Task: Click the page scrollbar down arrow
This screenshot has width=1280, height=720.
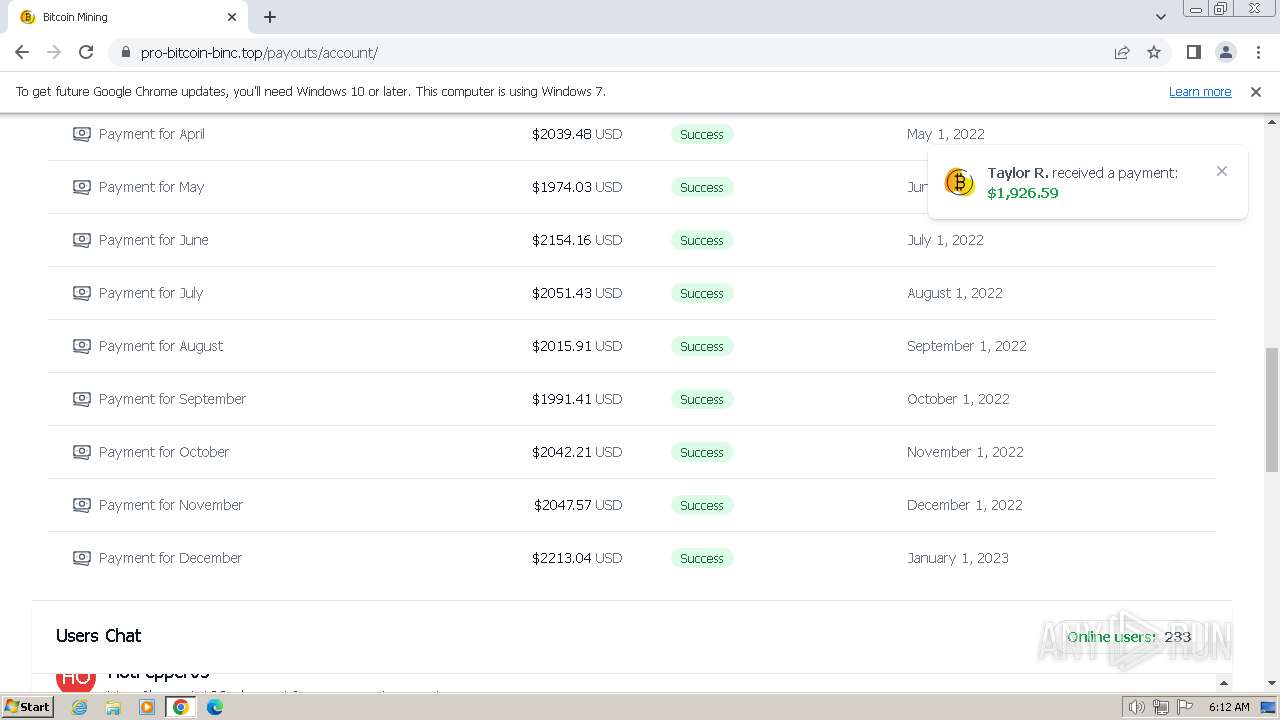Action: coord(1272,683)
